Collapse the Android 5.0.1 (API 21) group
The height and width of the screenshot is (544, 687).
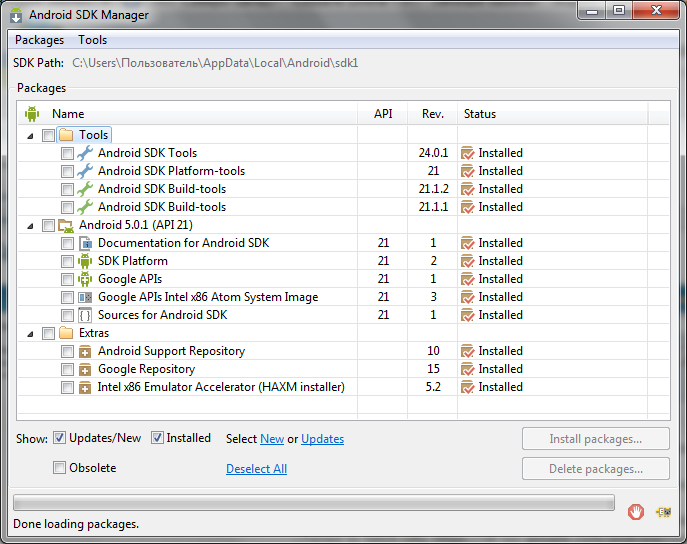coord(30,226)
